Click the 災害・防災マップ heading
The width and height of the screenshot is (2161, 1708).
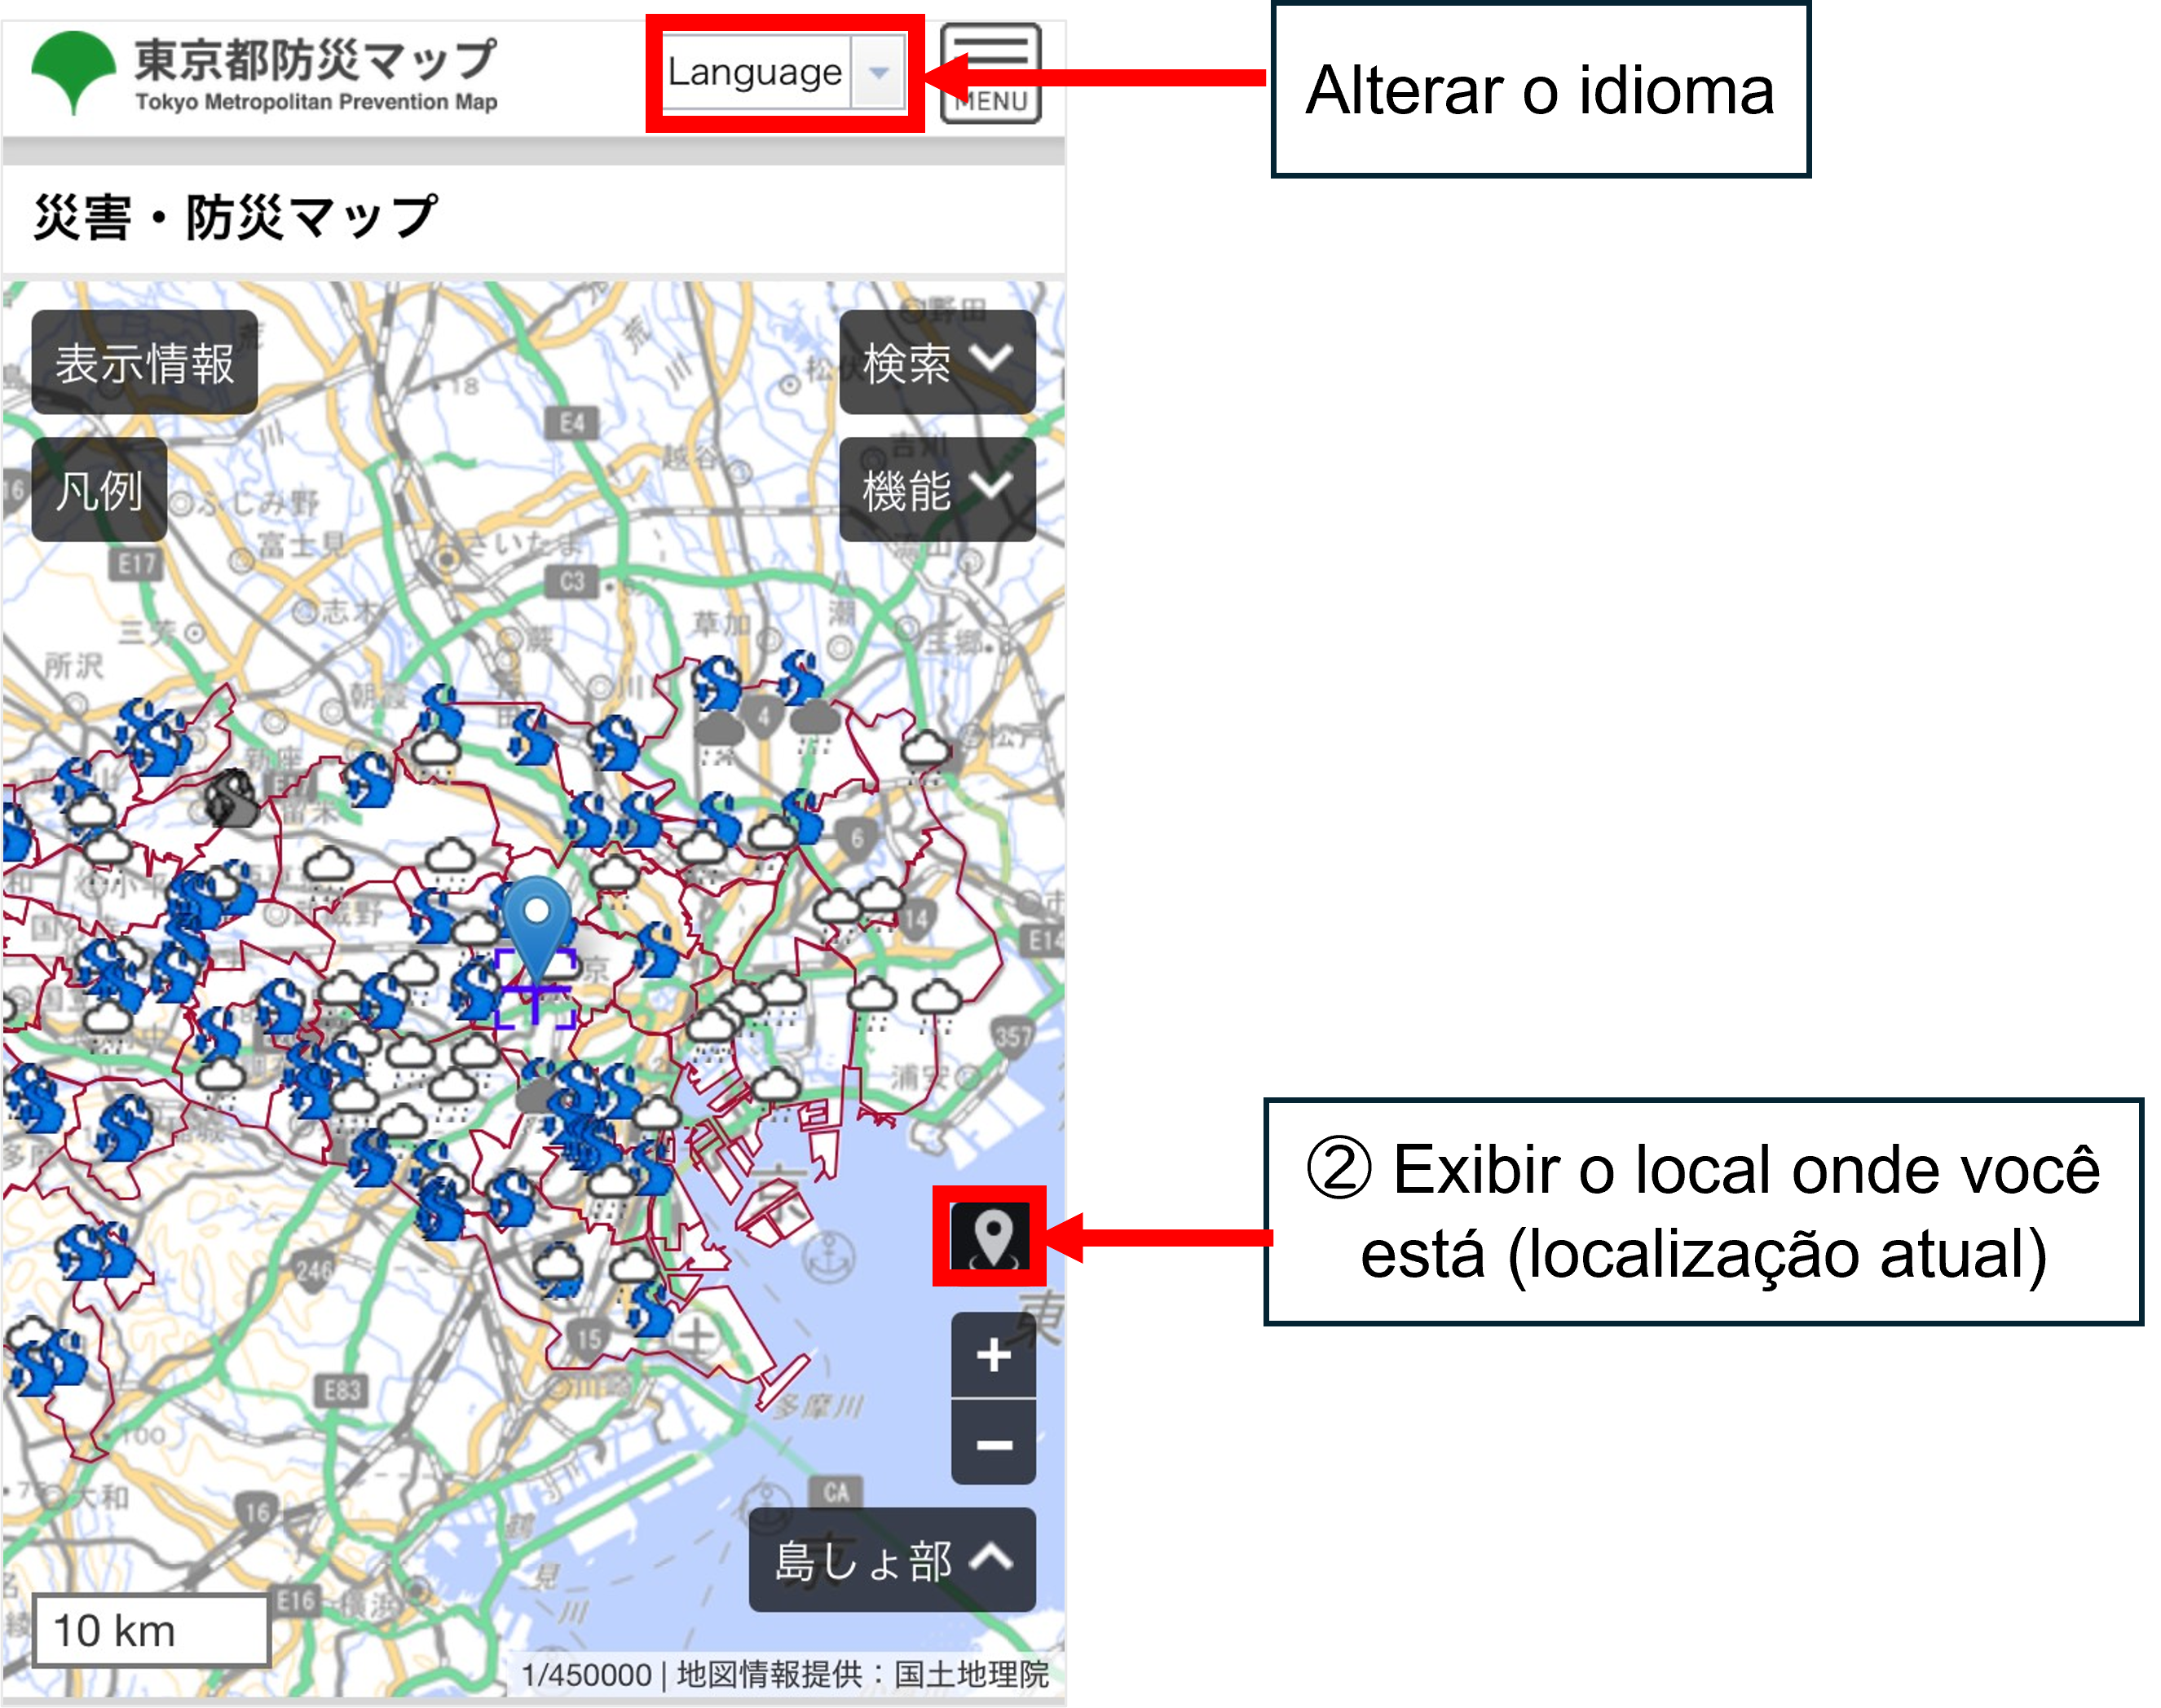click(235, 218)
